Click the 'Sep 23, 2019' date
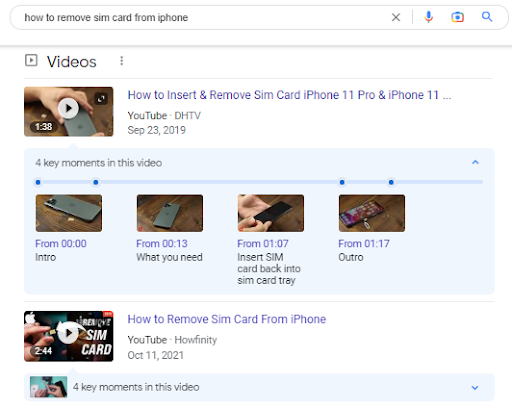The height and width of the screenshot is (408, 512). (156, 130)
